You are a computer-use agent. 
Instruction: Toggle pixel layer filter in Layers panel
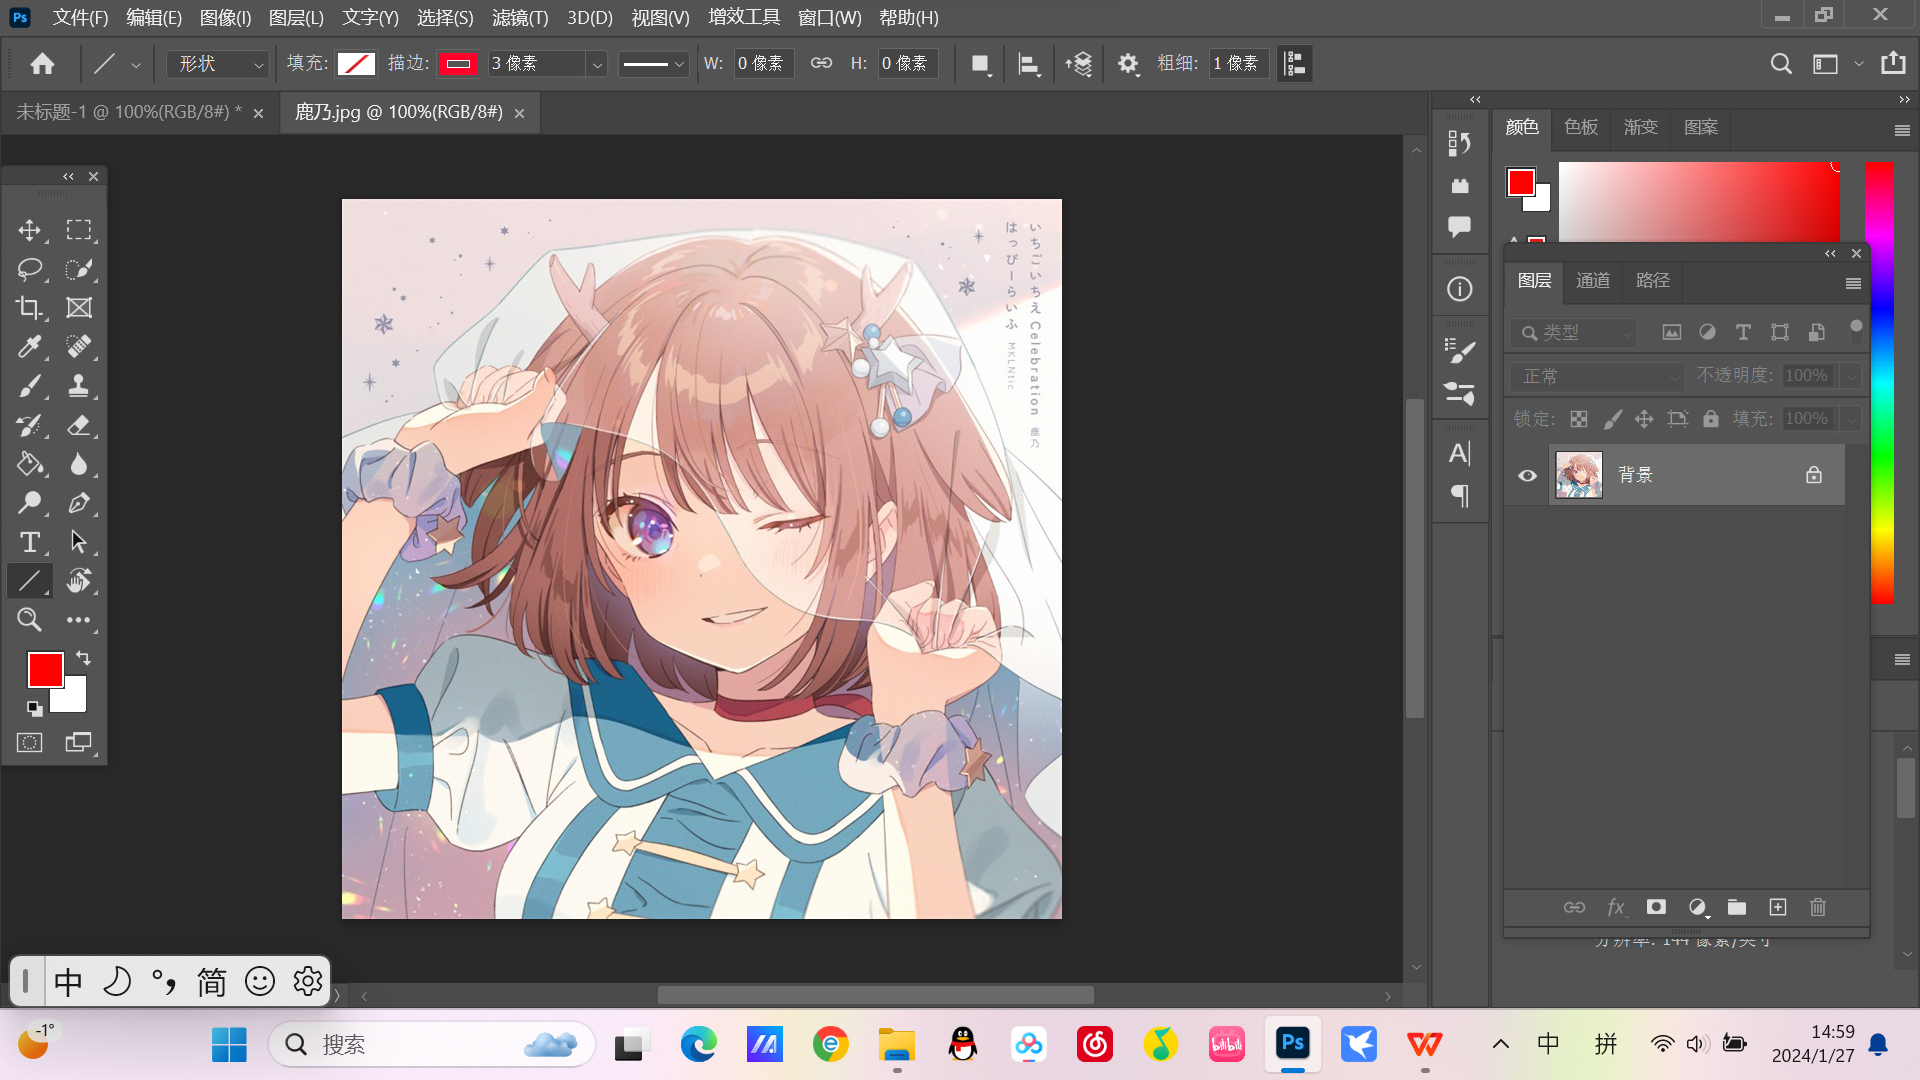point(1672,332)
